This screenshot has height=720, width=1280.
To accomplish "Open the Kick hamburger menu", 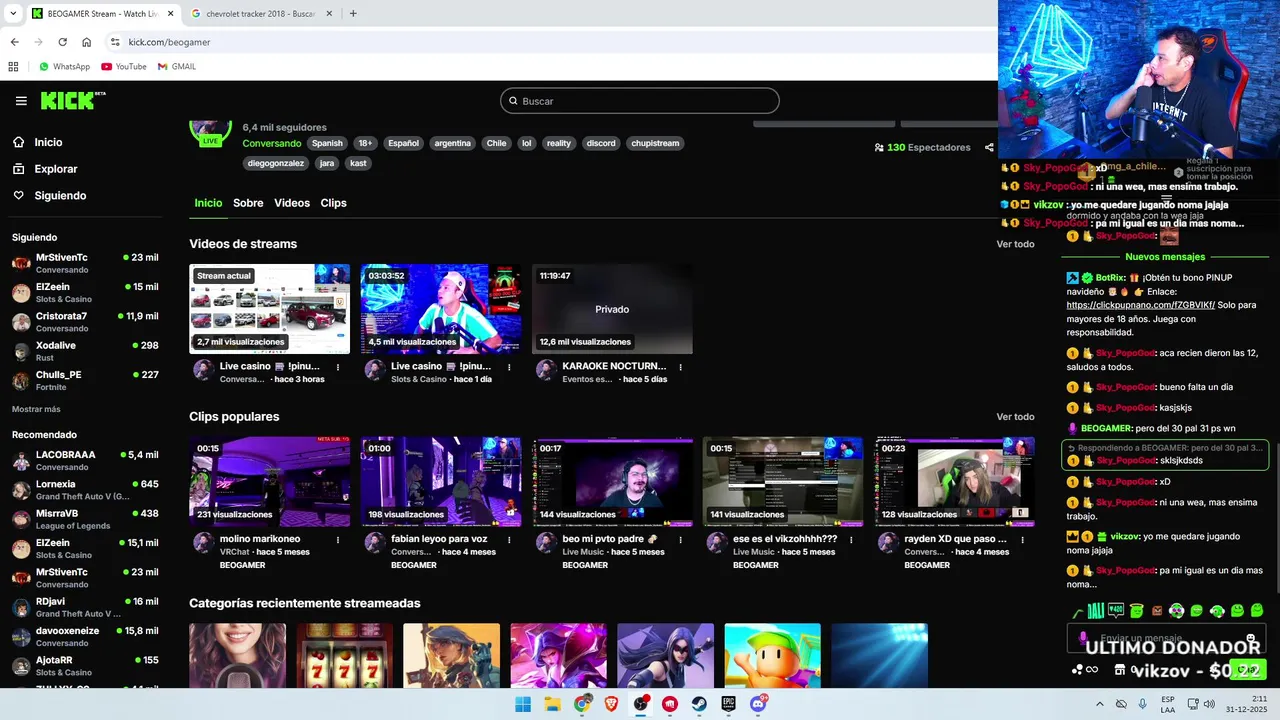I will (21, 101).
